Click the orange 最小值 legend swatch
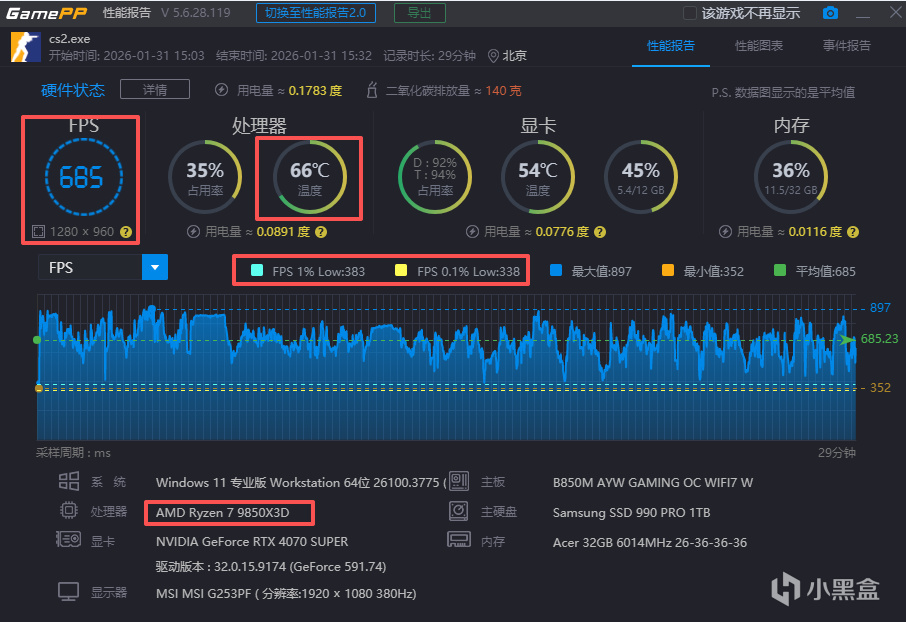 coord(668,271)
